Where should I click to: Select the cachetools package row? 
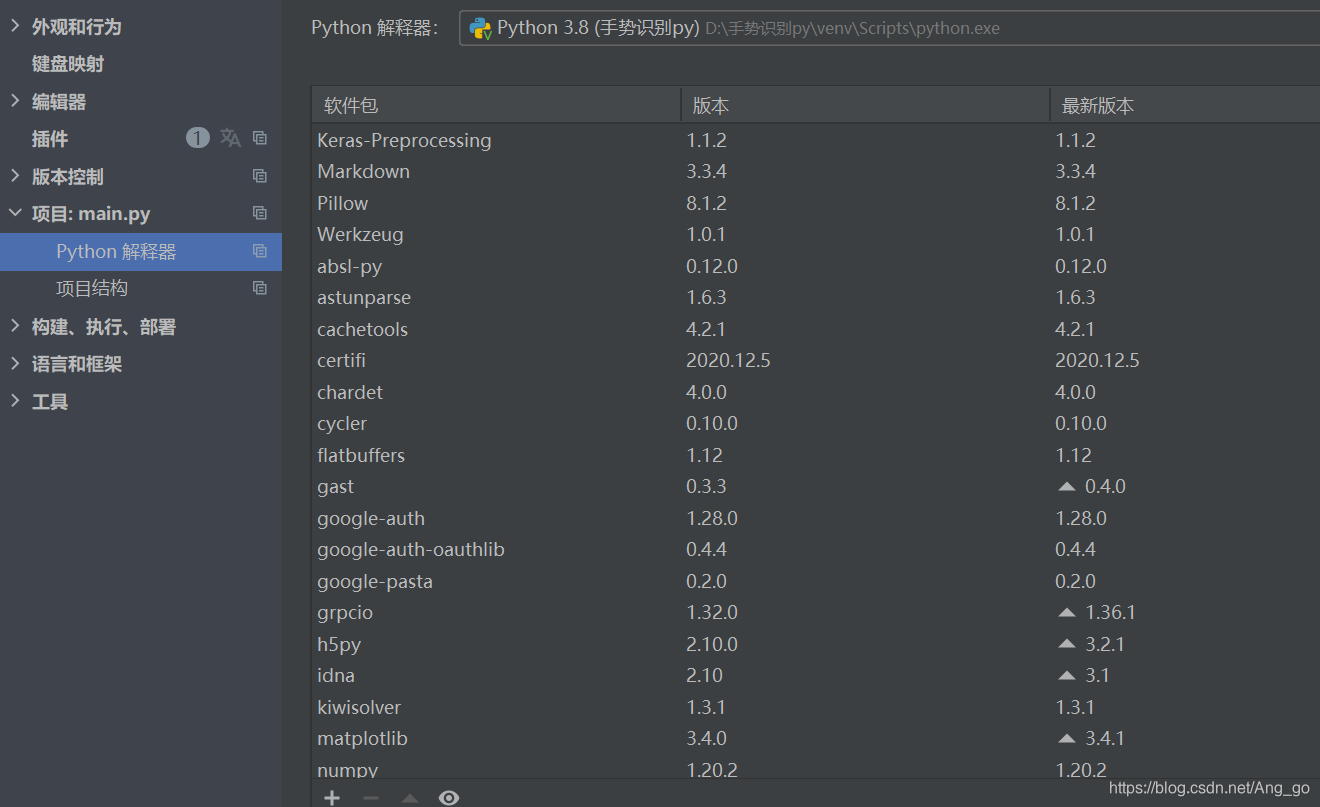click(x=816, y=329)
